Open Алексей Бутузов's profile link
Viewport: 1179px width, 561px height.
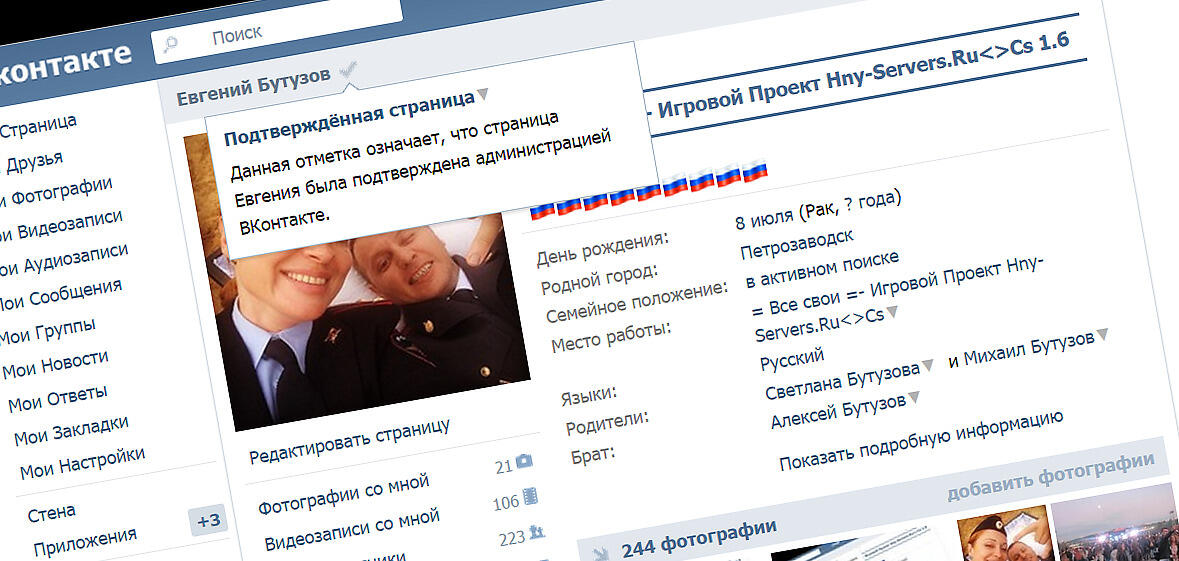click(x=838, y=412)
